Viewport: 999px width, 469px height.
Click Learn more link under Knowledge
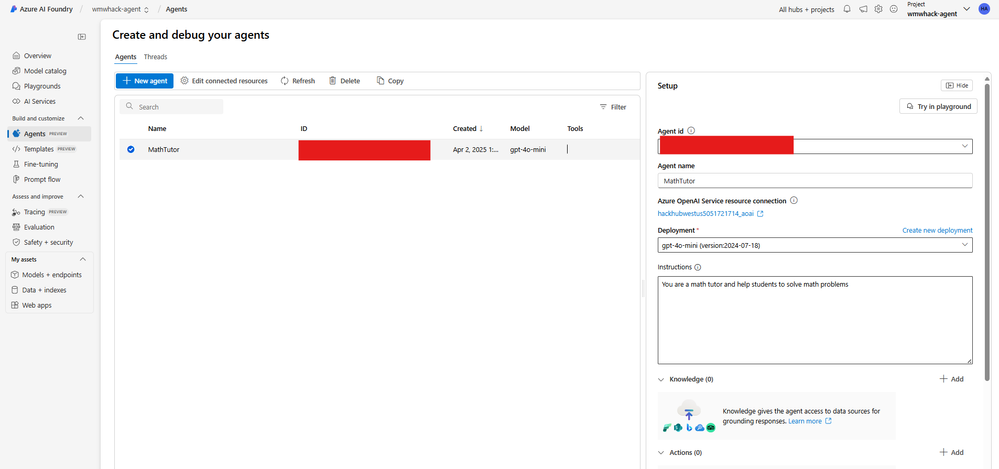805,421
